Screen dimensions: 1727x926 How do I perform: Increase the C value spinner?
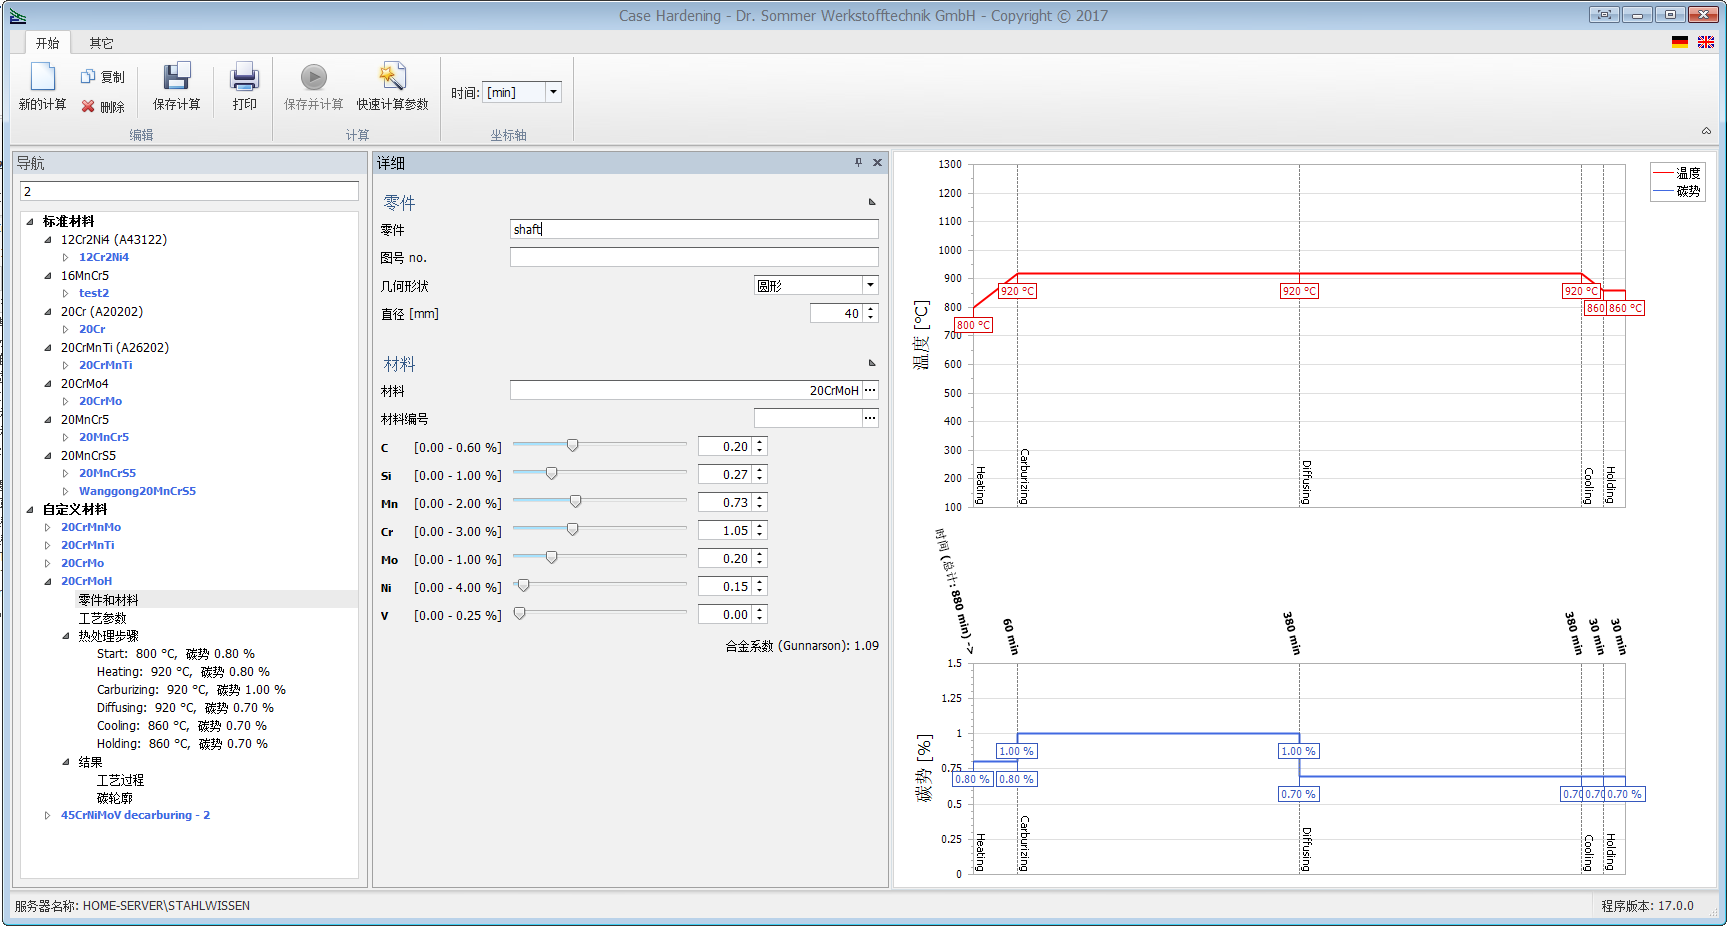pyautogui.click(x=760, y=442)
